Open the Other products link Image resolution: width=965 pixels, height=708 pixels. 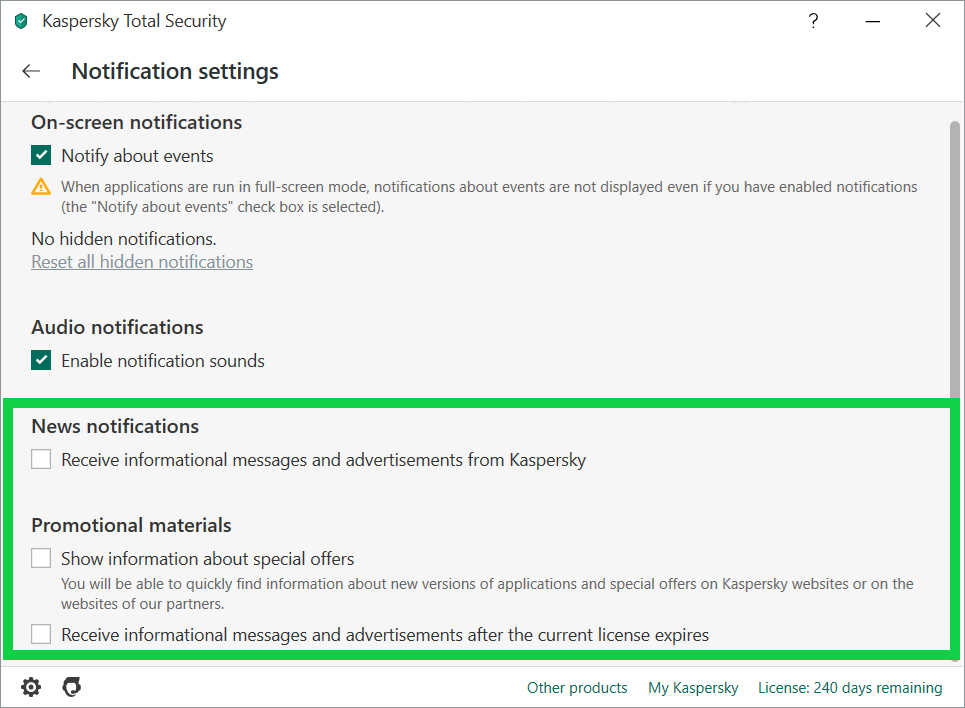point(577,688)
